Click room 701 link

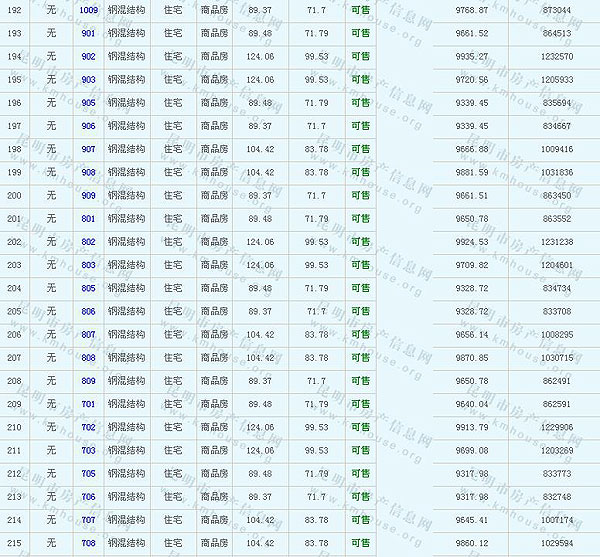click(89, 404)
